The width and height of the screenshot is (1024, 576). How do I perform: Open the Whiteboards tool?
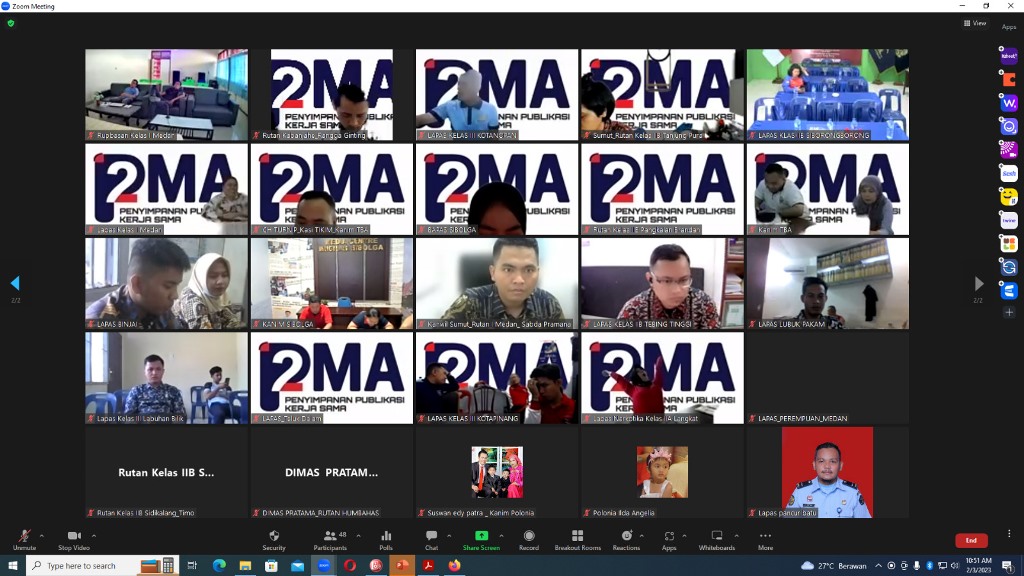(716, 540)
